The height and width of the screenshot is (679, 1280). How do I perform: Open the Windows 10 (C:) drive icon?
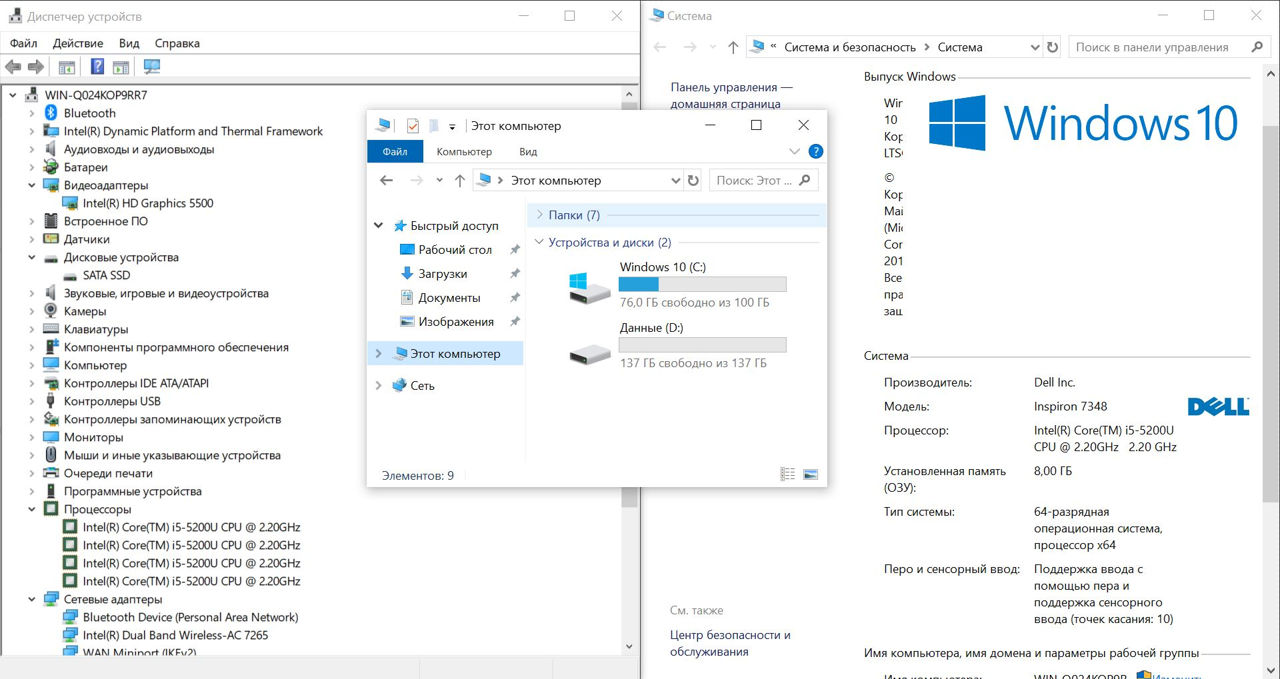point(589,288)
